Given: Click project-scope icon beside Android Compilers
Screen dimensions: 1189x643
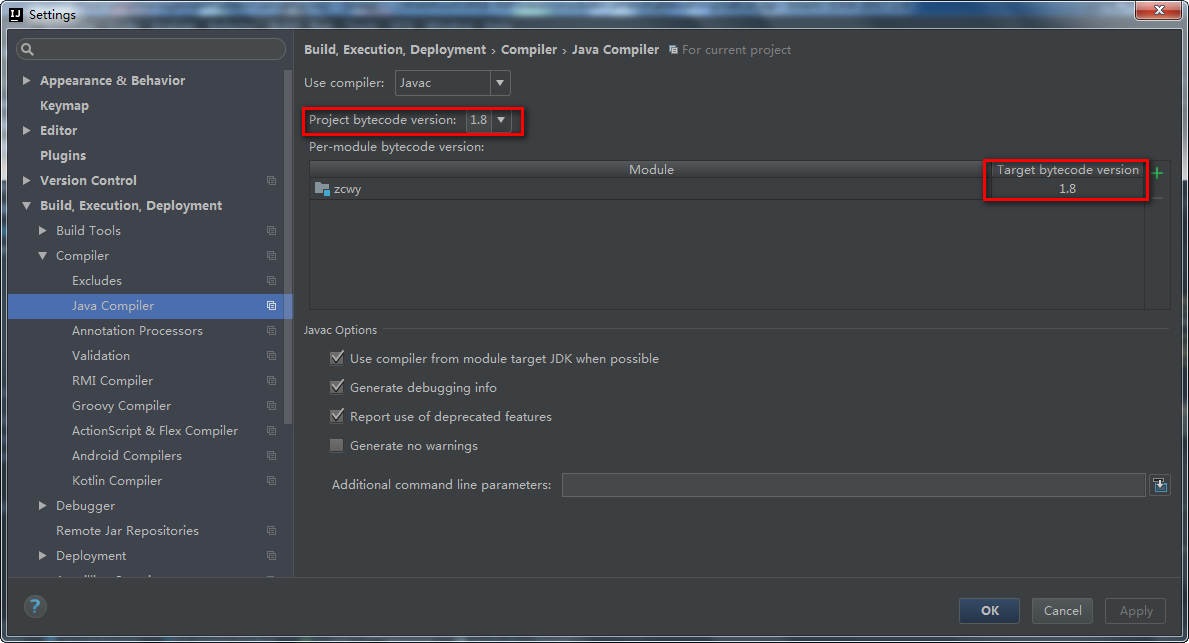Looking at the screenshot, I should click(271, 456).
